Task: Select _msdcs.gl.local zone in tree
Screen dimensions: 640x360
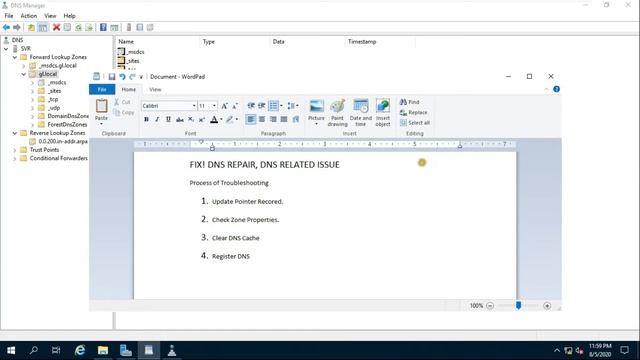Action: coord(58,66)
